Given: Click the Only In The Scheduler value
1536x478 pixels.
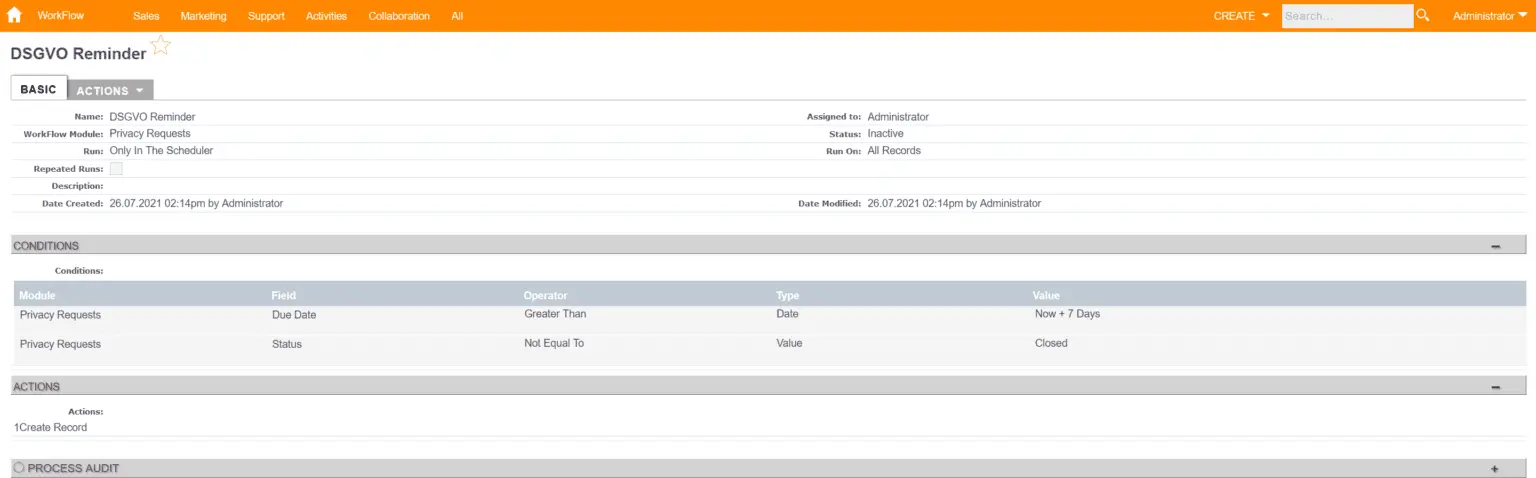Looking at the screenshot, I should coord(161,151).
